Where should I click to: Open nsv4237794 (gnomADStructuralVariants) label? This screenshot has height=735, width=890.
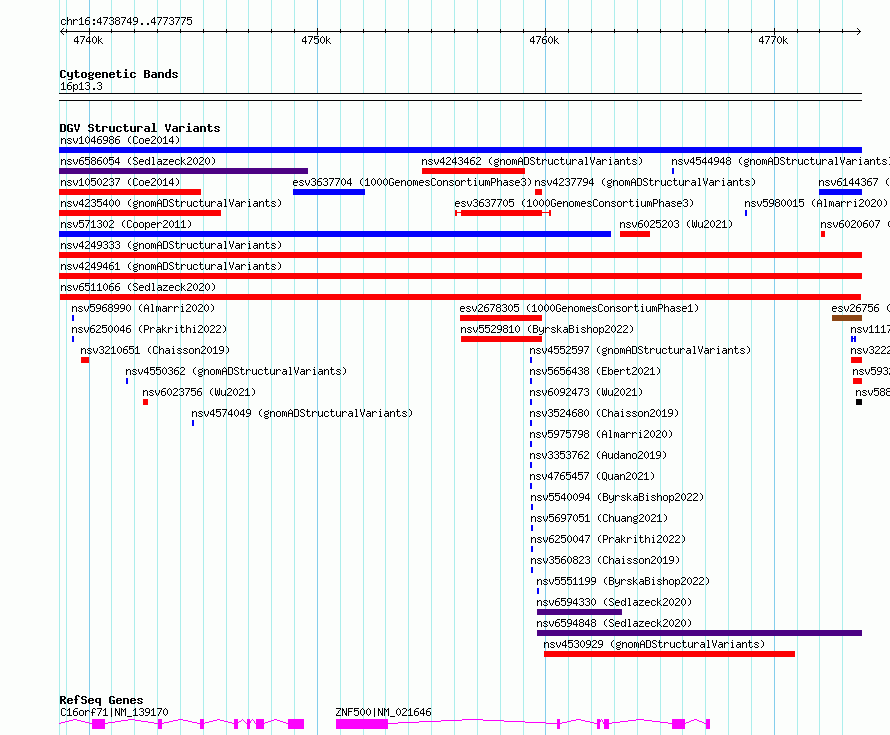click(645, 182)
